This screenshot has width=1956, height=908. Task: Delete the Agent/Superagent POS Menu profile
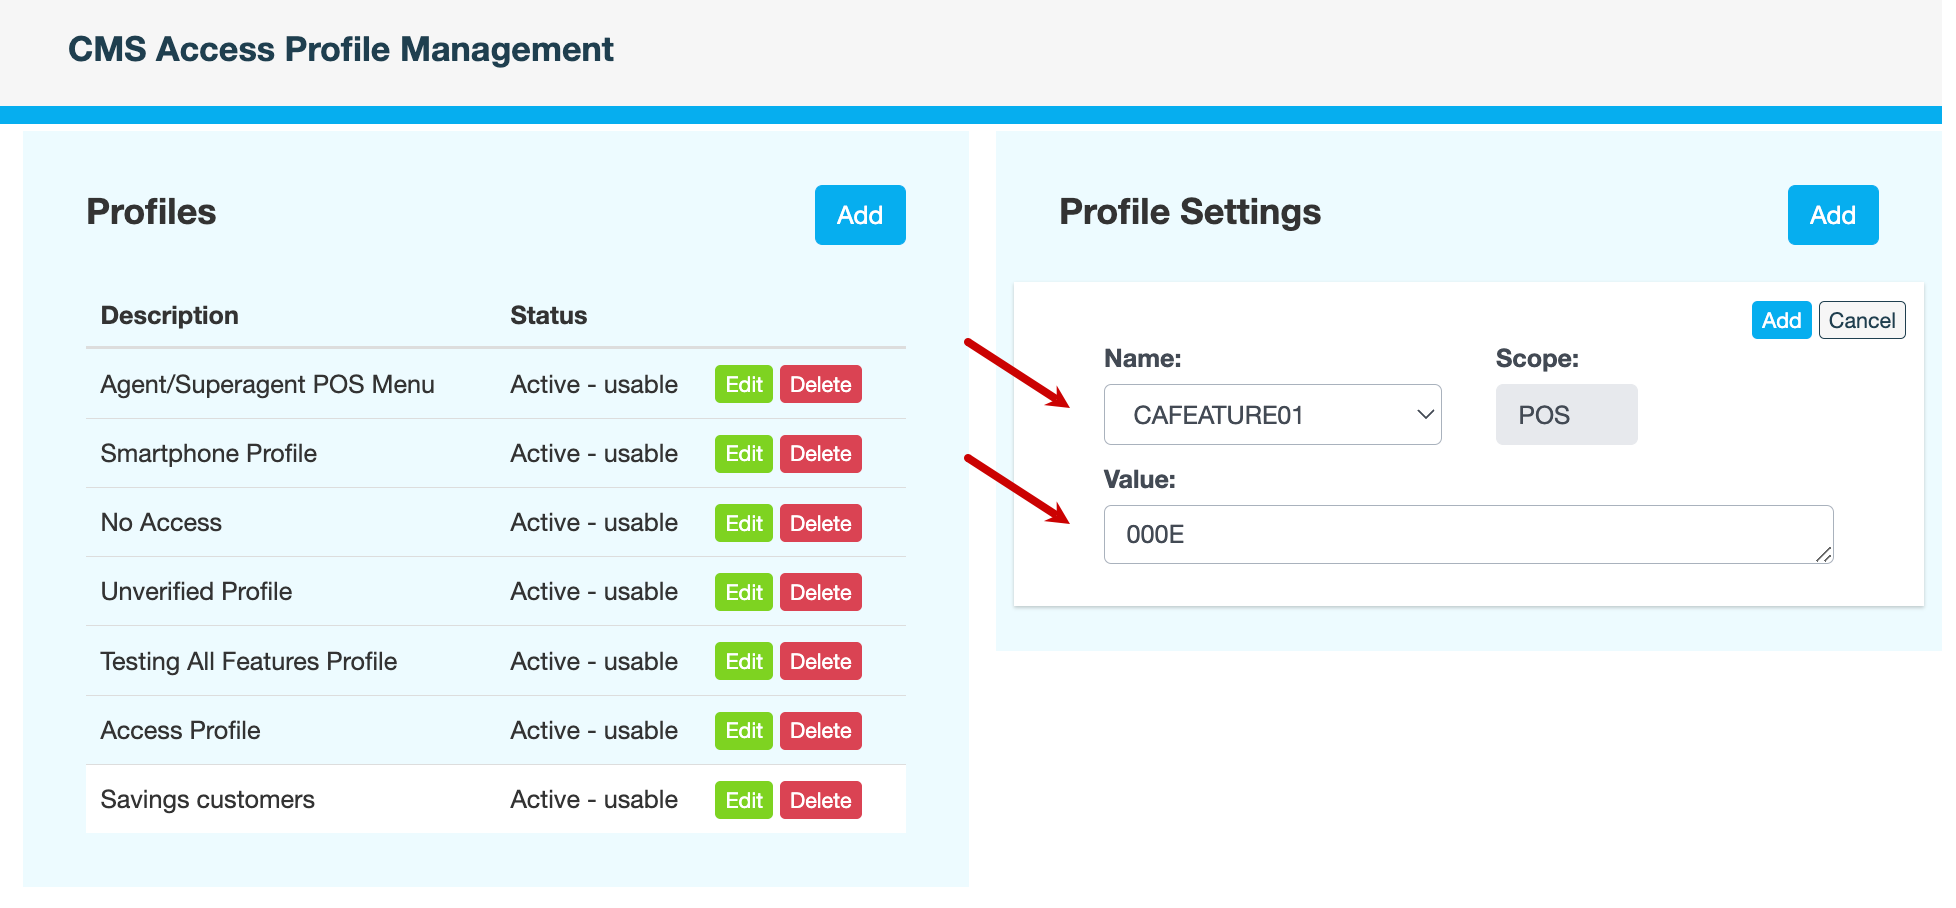pyautogui.click(x=820, y=385)
